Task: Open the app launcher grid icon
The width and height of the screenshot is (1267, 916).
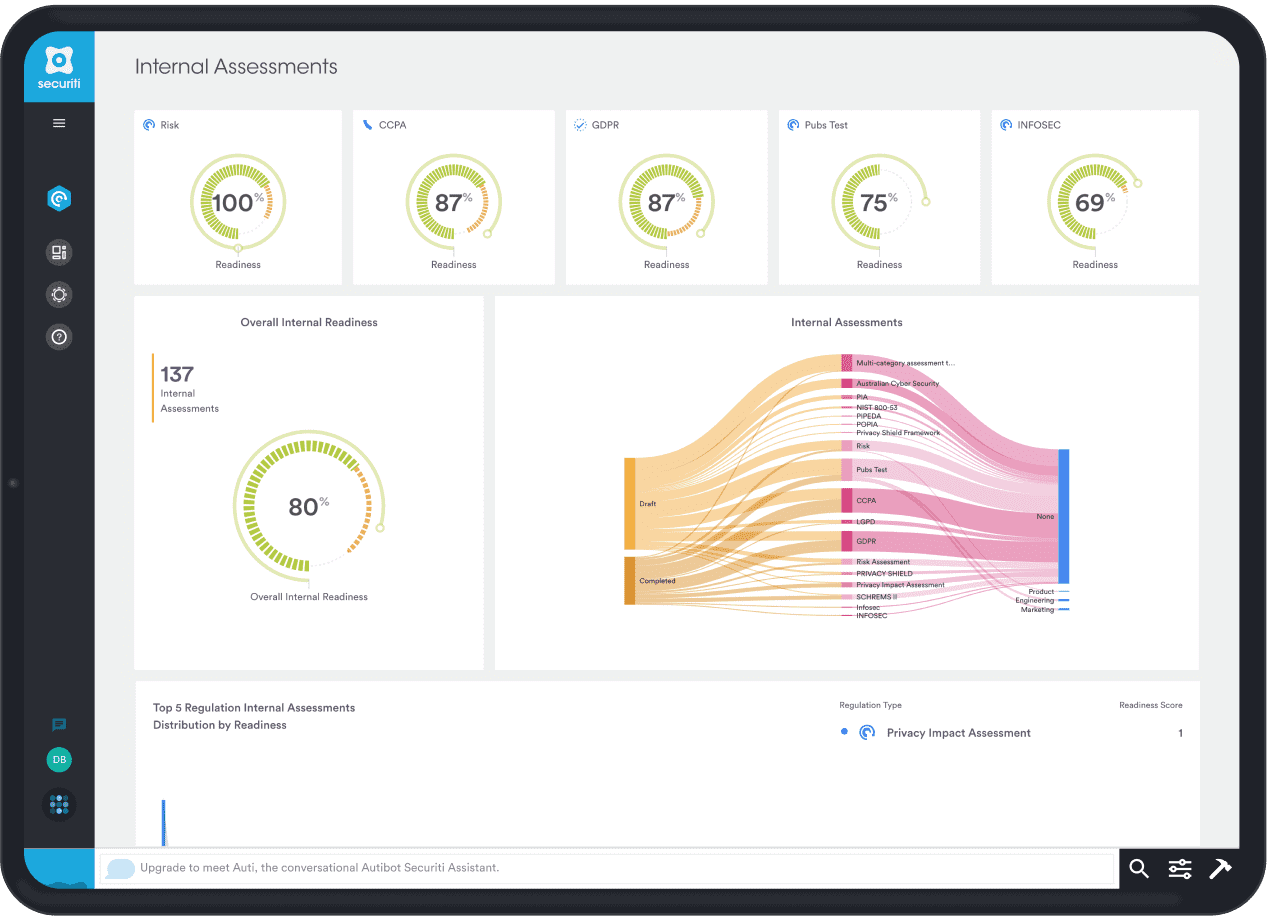Action: [59, 804]
